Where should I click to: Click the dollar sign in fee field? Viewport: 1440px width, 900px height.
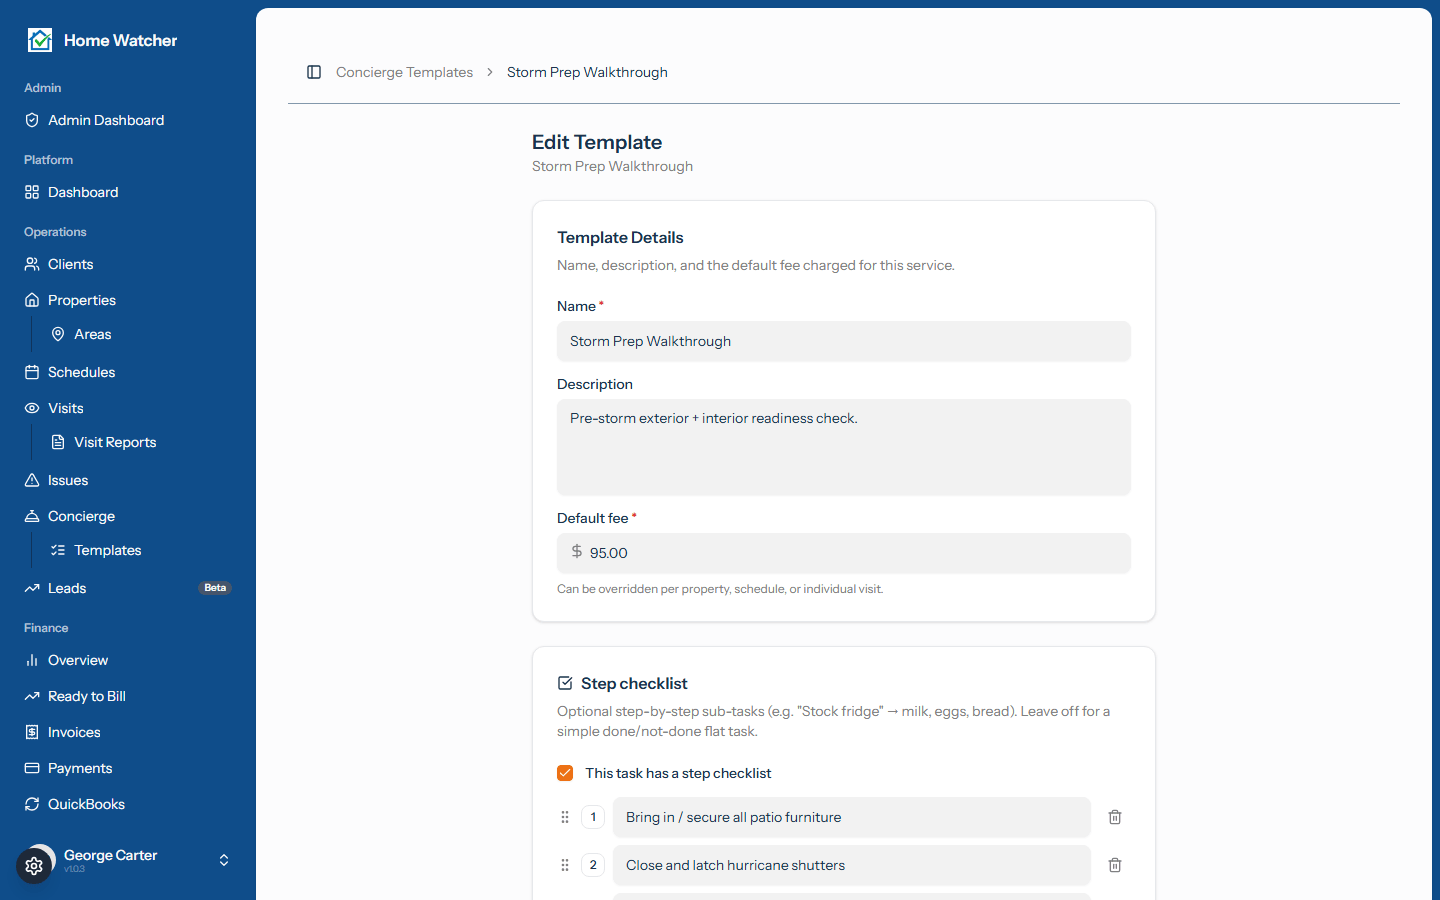(x=577, y=552)
